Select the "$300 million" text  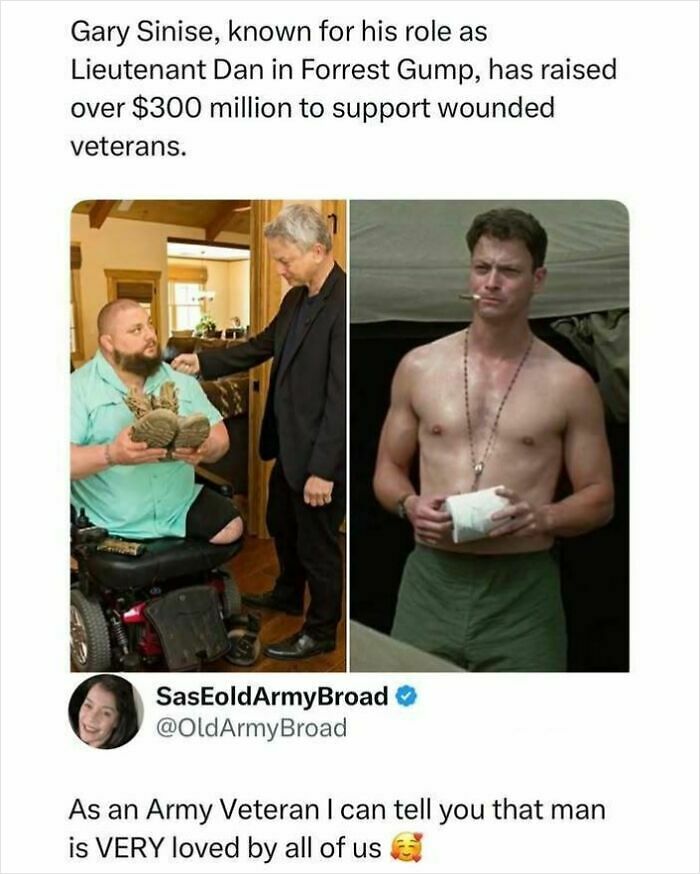click(x=211, y=108)
